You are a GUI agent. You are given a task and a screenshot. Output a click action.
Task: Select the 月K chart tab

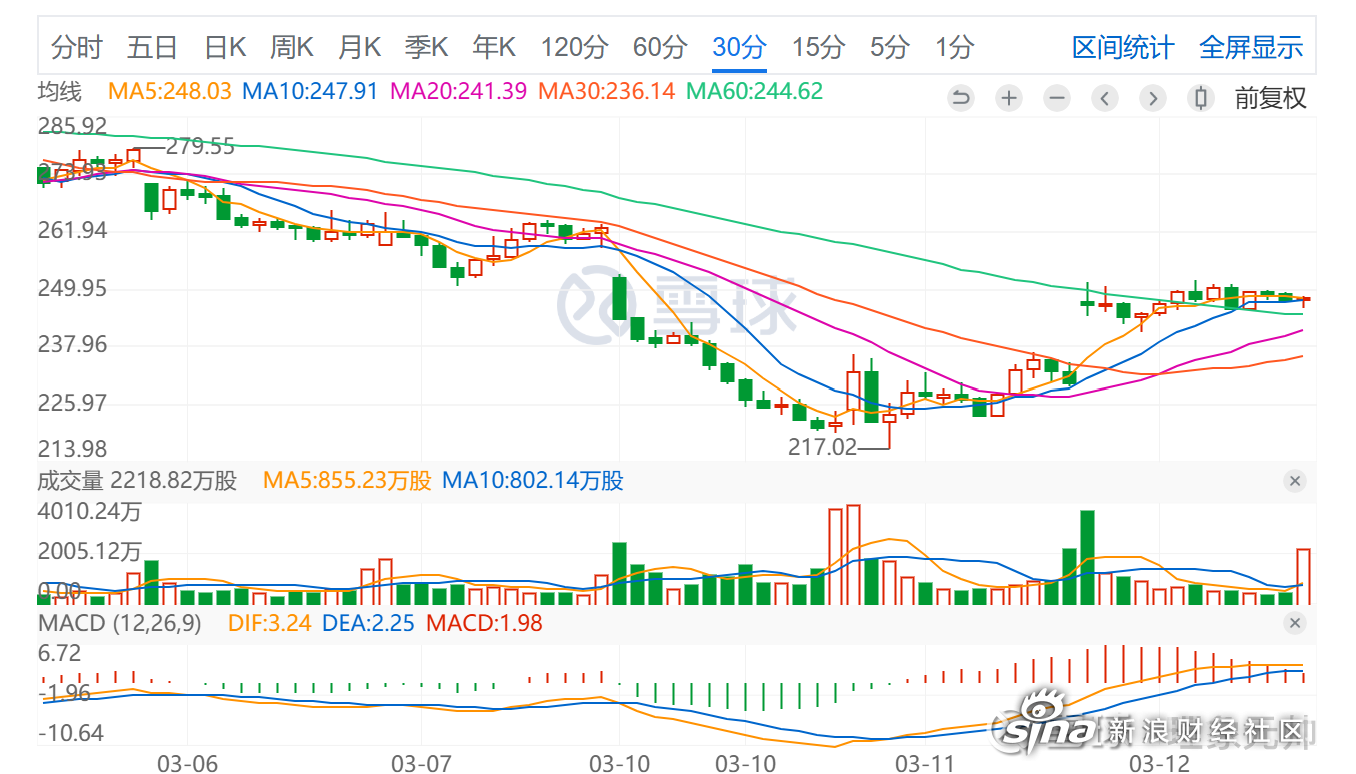[359, 47]
